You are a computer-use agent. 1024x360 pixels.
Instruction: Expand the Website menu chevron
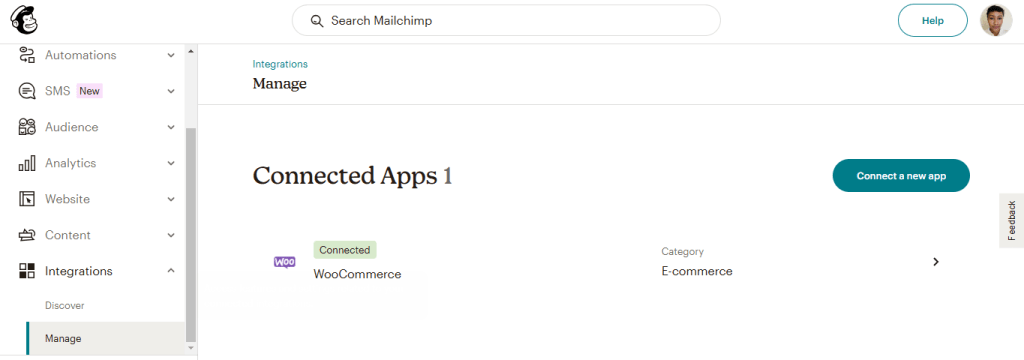171,199
